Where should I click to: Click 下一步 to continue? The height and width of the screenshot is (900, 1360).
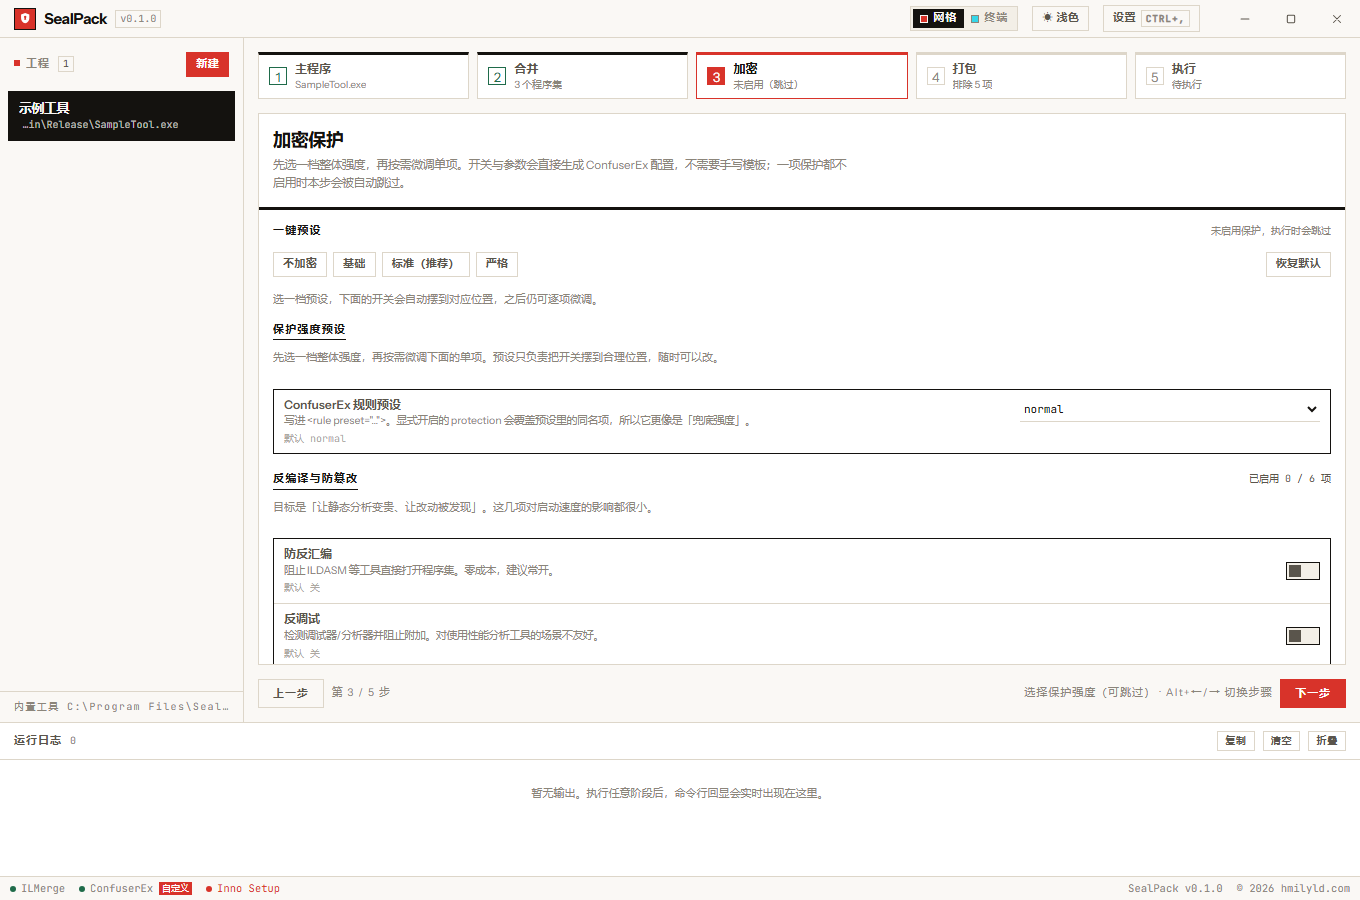(1313, 693)
